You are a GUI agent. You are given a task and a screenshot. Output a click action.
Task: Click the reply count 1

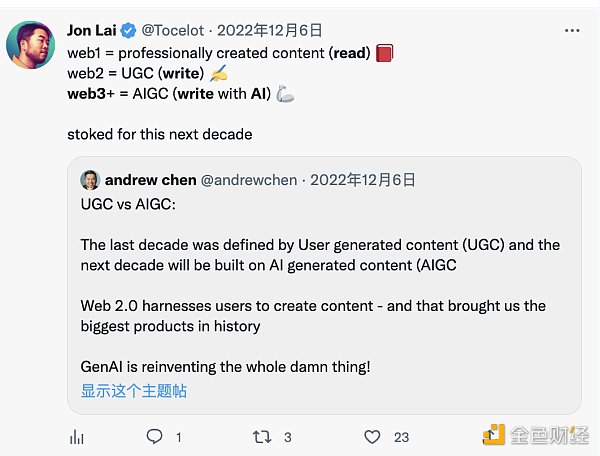pos(179,437)
